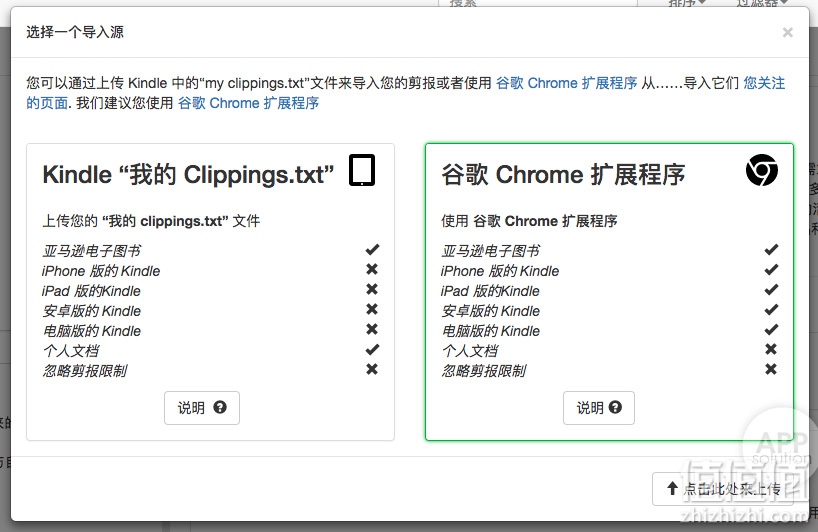
Task: Click 忽略剪报限制 cross in Chrome card
Action: click(771, 369)
